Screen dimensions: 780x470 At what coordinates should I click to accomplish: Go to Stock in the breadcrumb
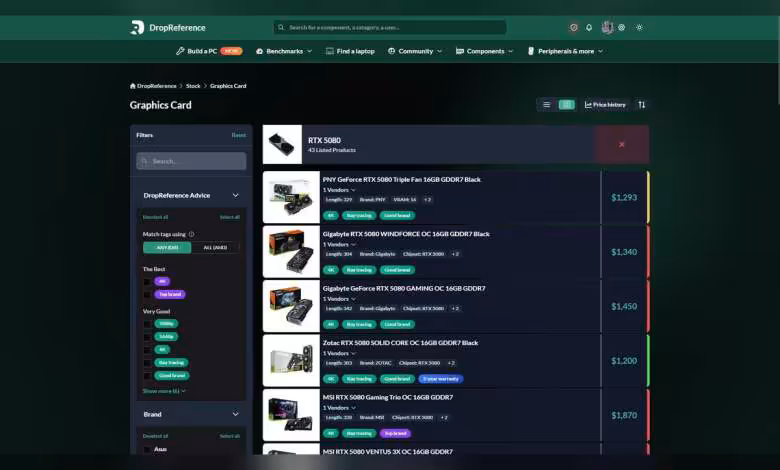193,86
